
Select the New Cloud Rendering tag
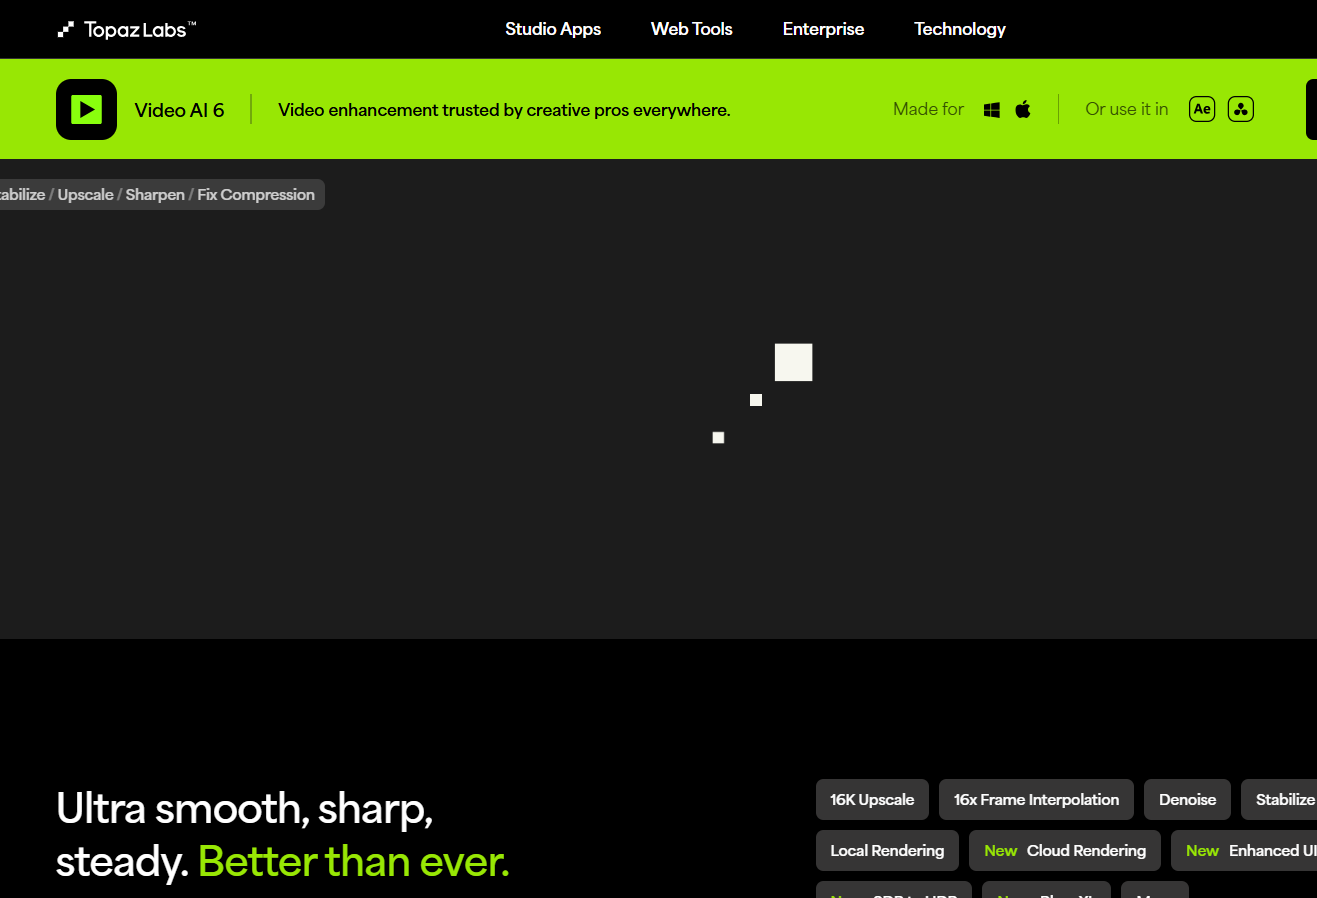pyautogui.click(x=1065, y=850)
